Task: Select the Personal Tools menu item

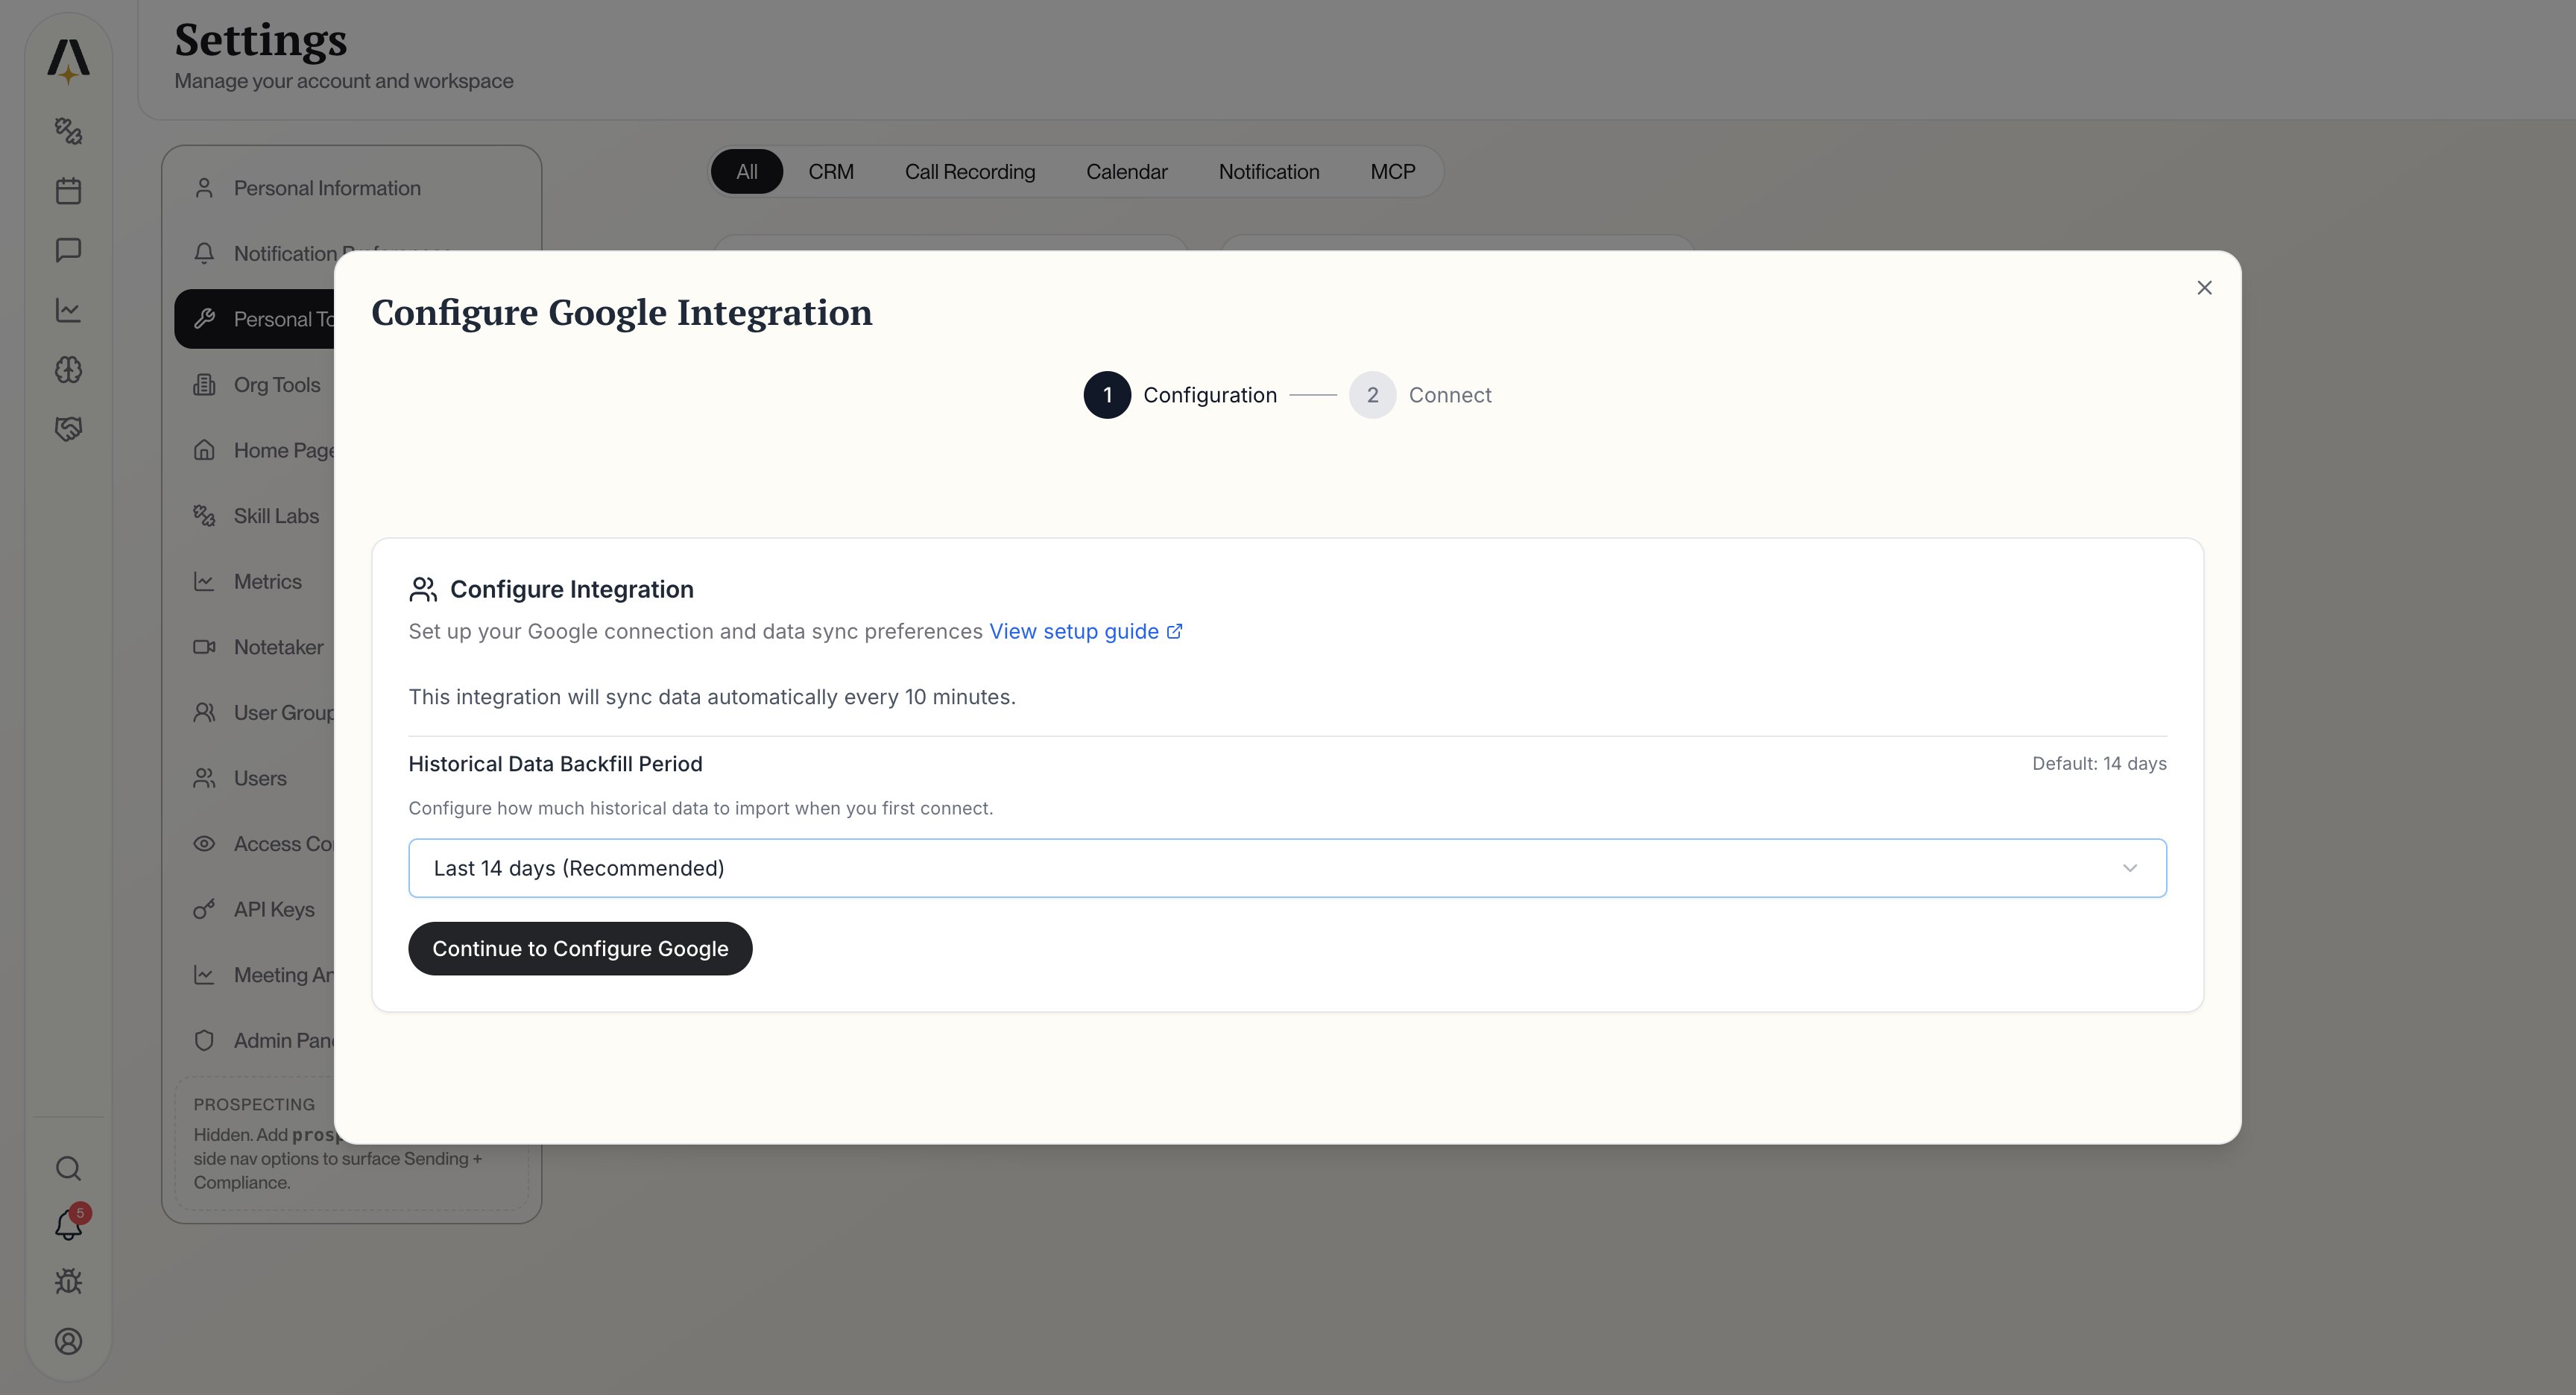Action: click(x=254, y=319)
